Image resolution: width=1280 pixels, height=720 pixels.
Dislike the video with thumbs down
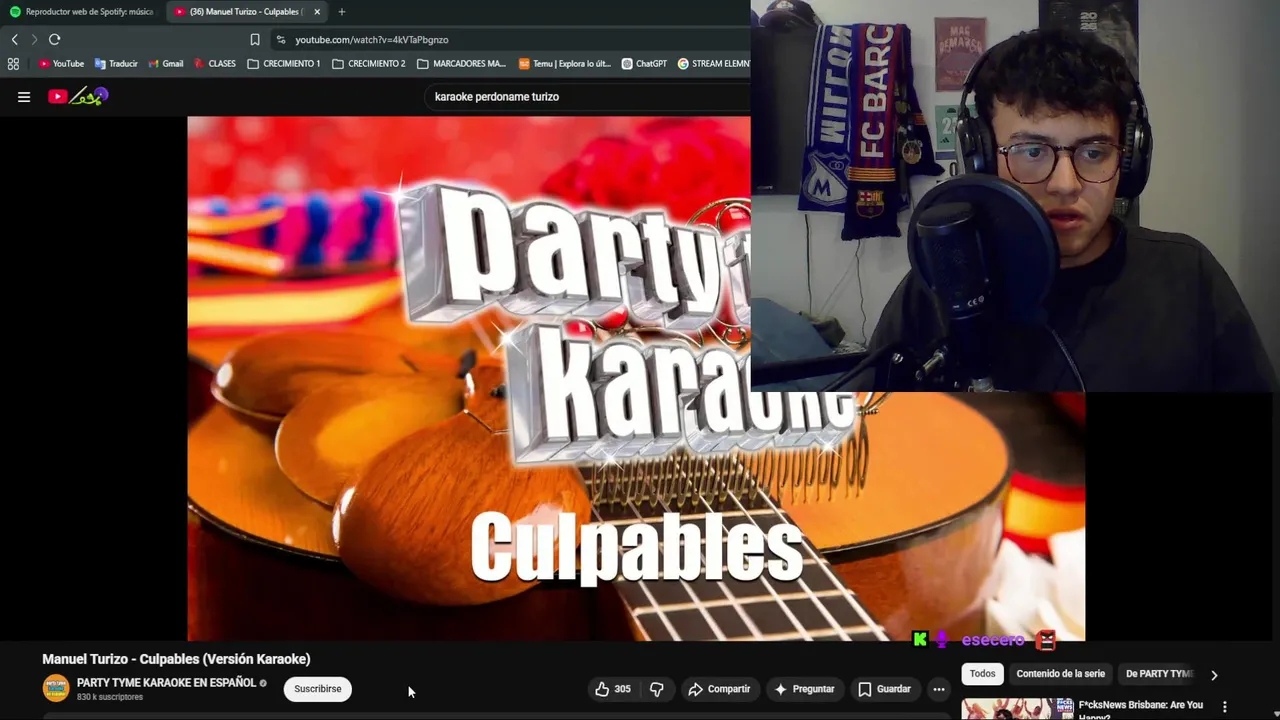pyautogui.click(x=657, y=689)
